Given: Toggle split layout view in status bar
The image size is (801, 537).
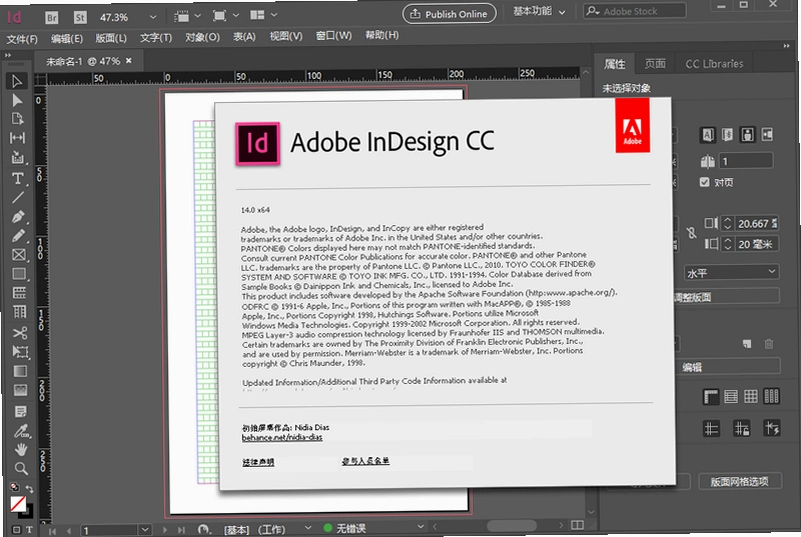Looking at the screenshot, I should click(577, 525).
